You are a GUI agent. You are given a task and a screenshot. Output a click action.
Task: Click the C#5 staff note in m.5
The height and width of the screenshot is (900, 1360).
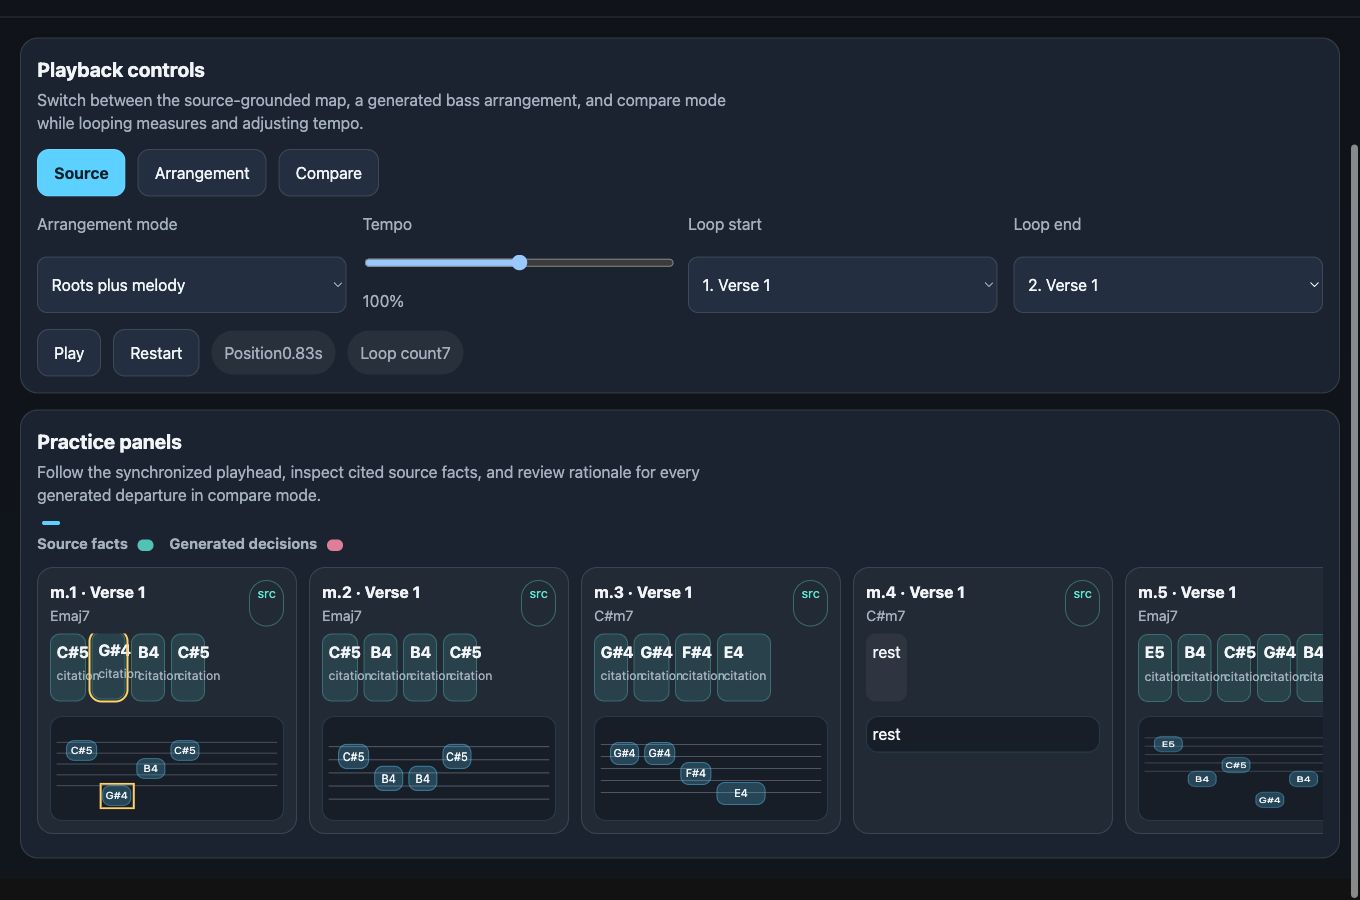(1236, 765)
